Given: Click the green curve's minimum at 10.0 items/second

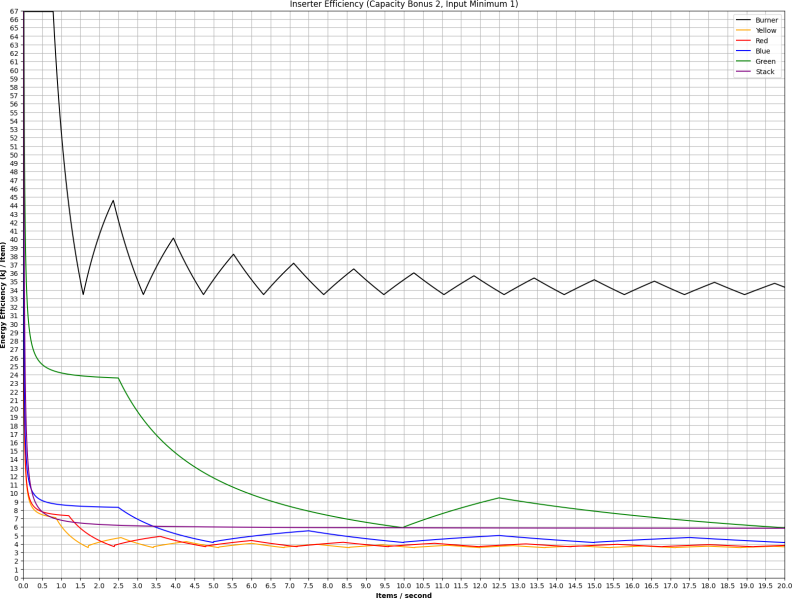Looking at the screenshot, I should (404, 527).
